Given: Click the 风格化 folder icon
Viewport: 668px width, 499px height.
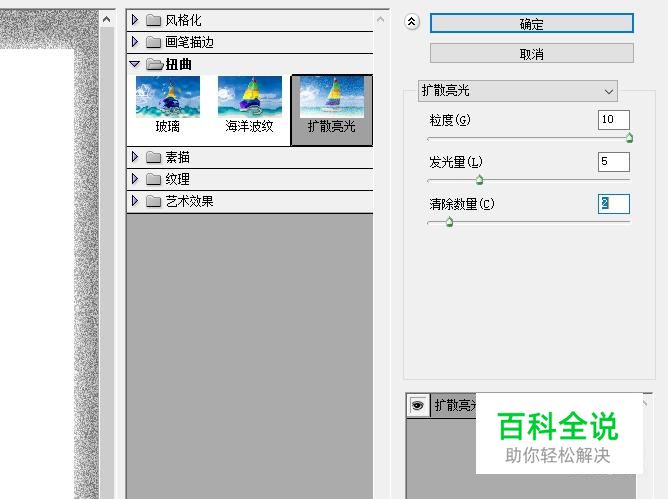Looking at the screenshot, I should click(x=153, y=20).
